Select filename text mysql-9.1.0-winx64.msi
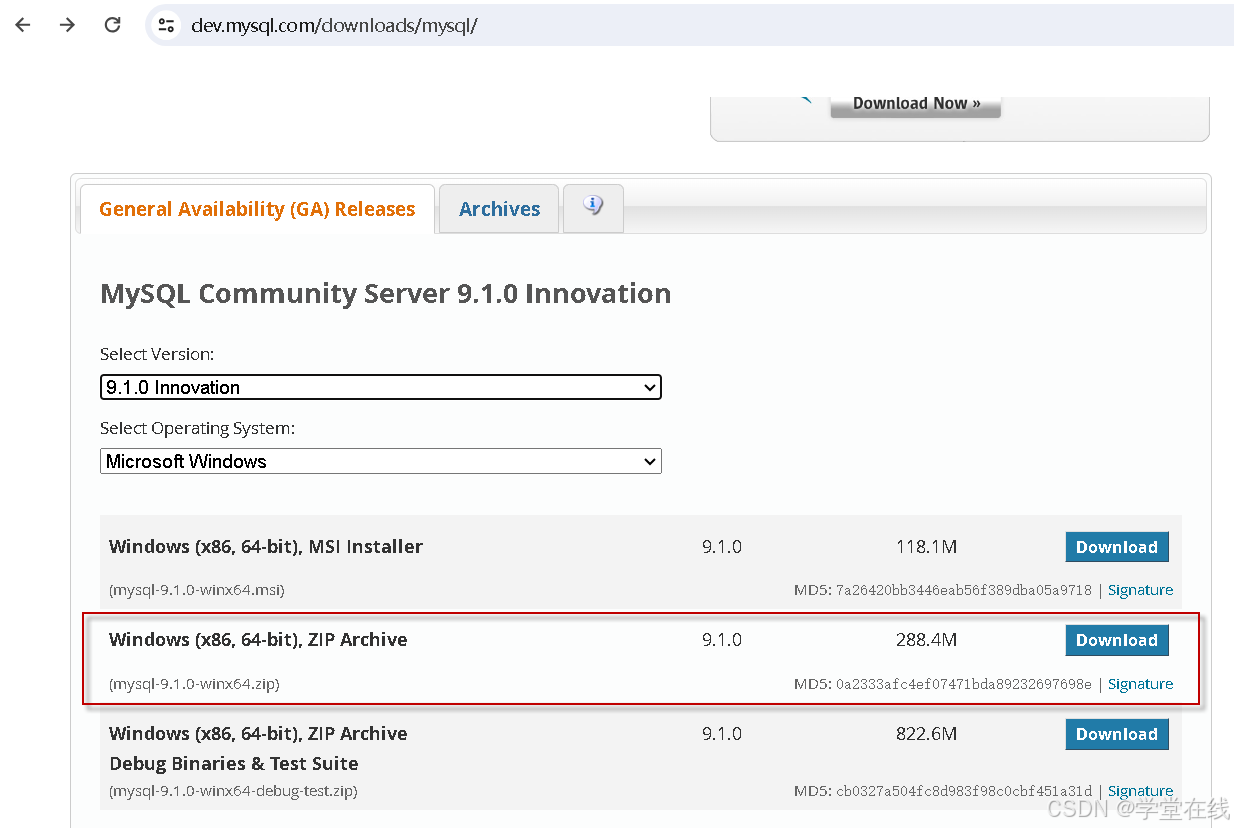Screen dimensions: 1234x828 (x=197, y=590)
